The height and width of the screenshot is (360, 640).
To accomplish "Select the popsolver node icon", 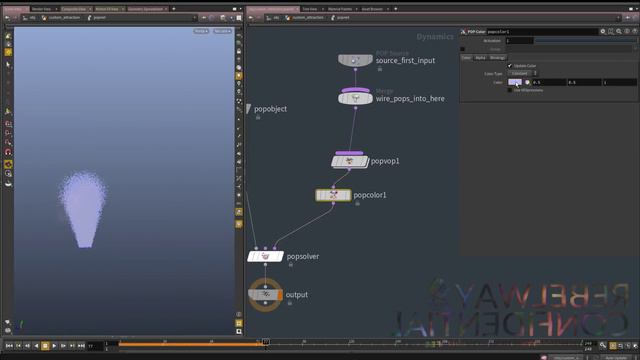I will 265,256.
